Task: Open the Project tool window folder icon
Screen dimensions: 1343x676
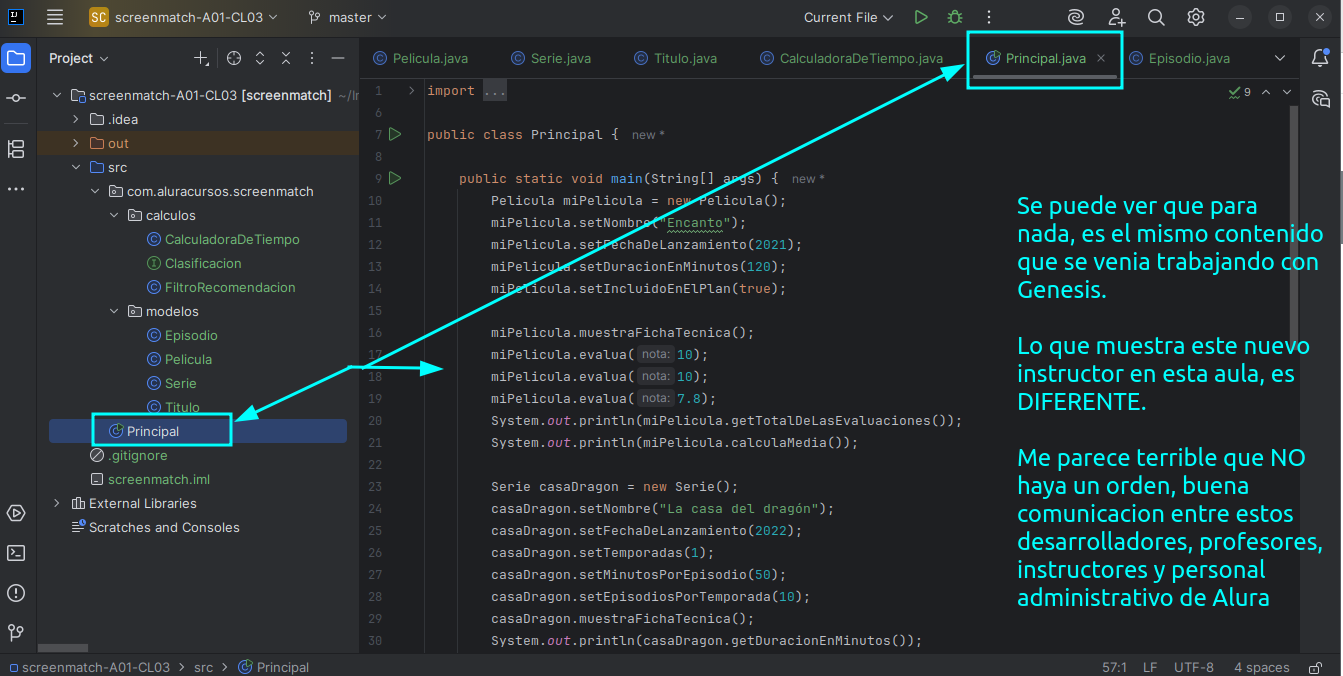Action: pyautogui.click(x=16, y=58)
